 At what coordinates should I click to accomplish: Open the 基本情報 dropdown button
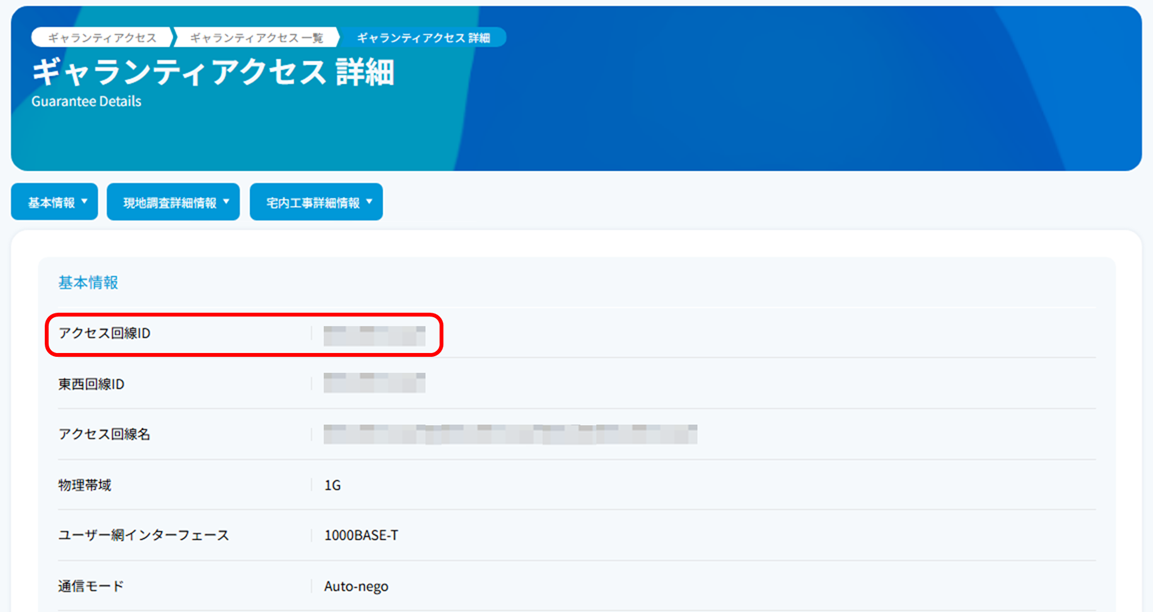pos(54,202)
